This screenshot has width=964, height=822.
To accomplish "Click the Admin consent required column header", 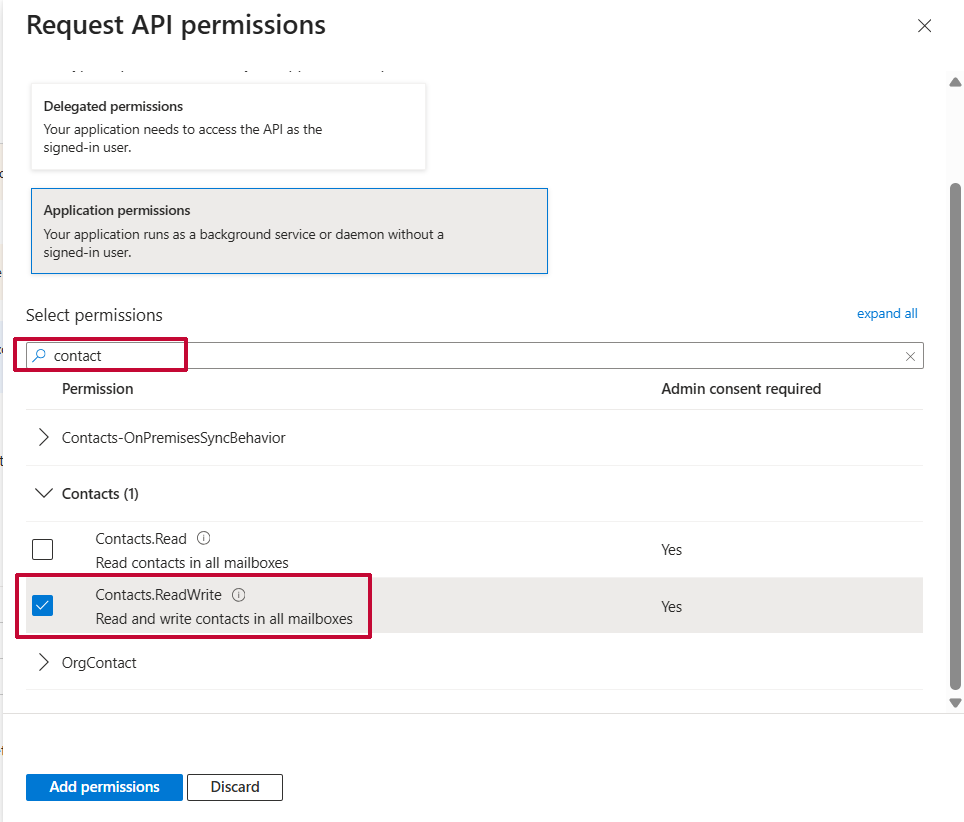I will [741, 389].
